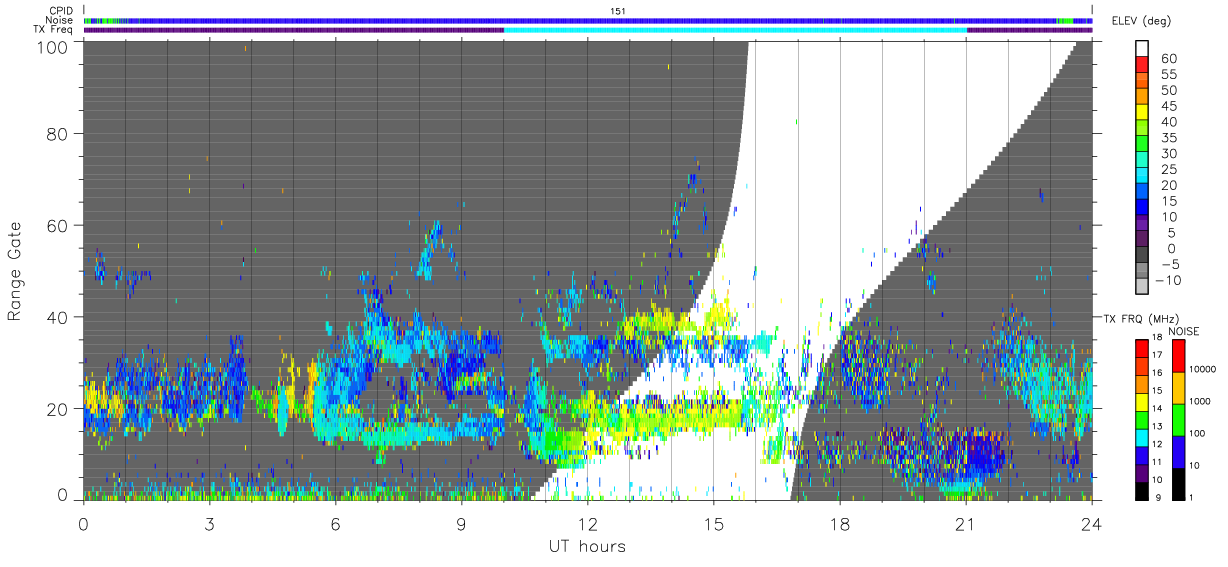Click the red swatch in the ELEV colorbar
1228x567 pixels.
click(1142, 66)
